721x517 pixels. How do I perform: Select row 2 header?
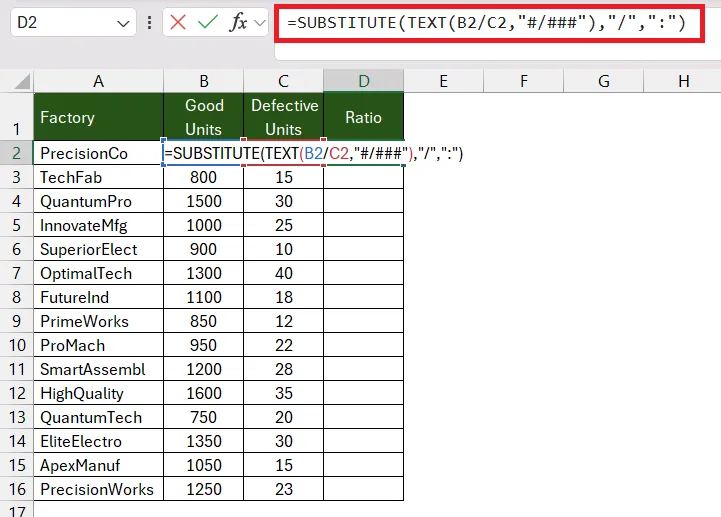tap(17, 153)
